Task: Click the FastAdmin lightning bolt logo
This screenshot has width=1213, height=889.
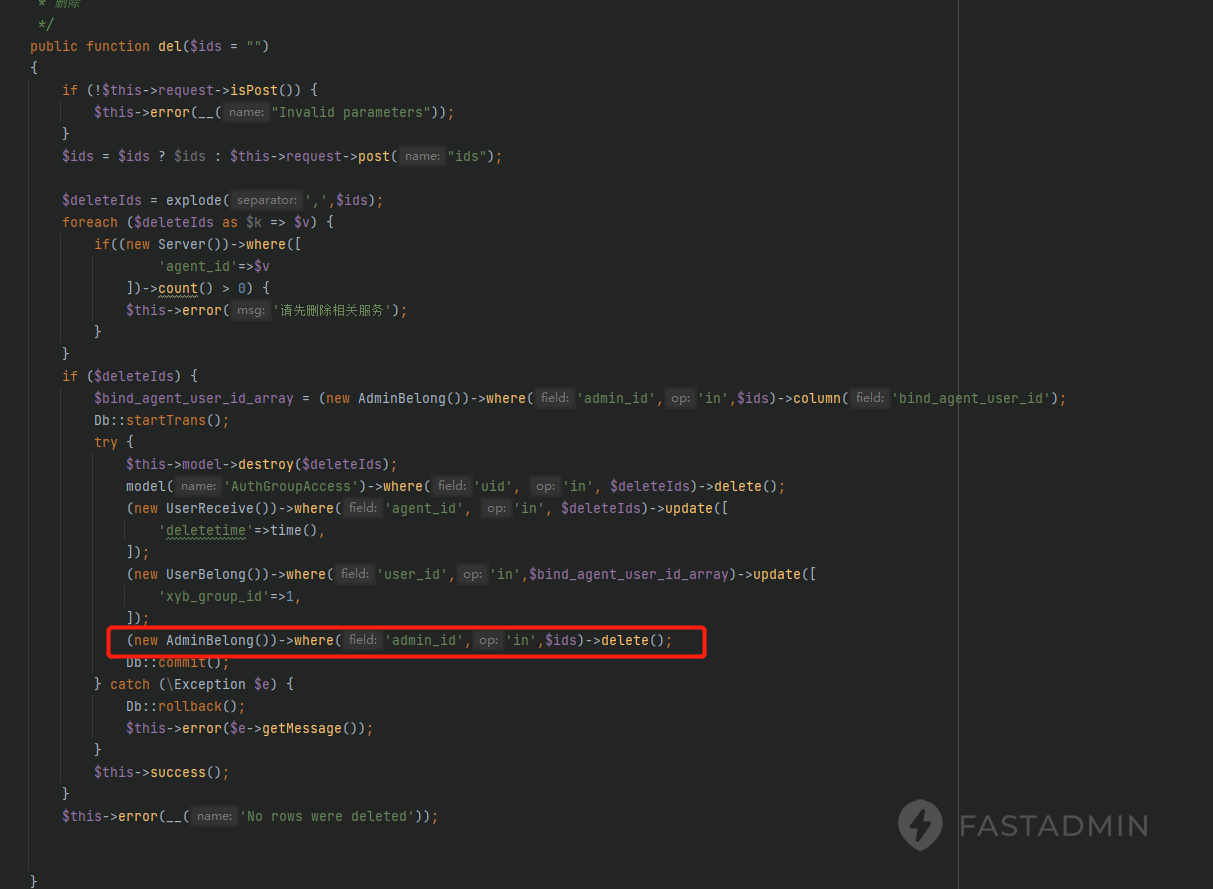Action: (920, 825)
